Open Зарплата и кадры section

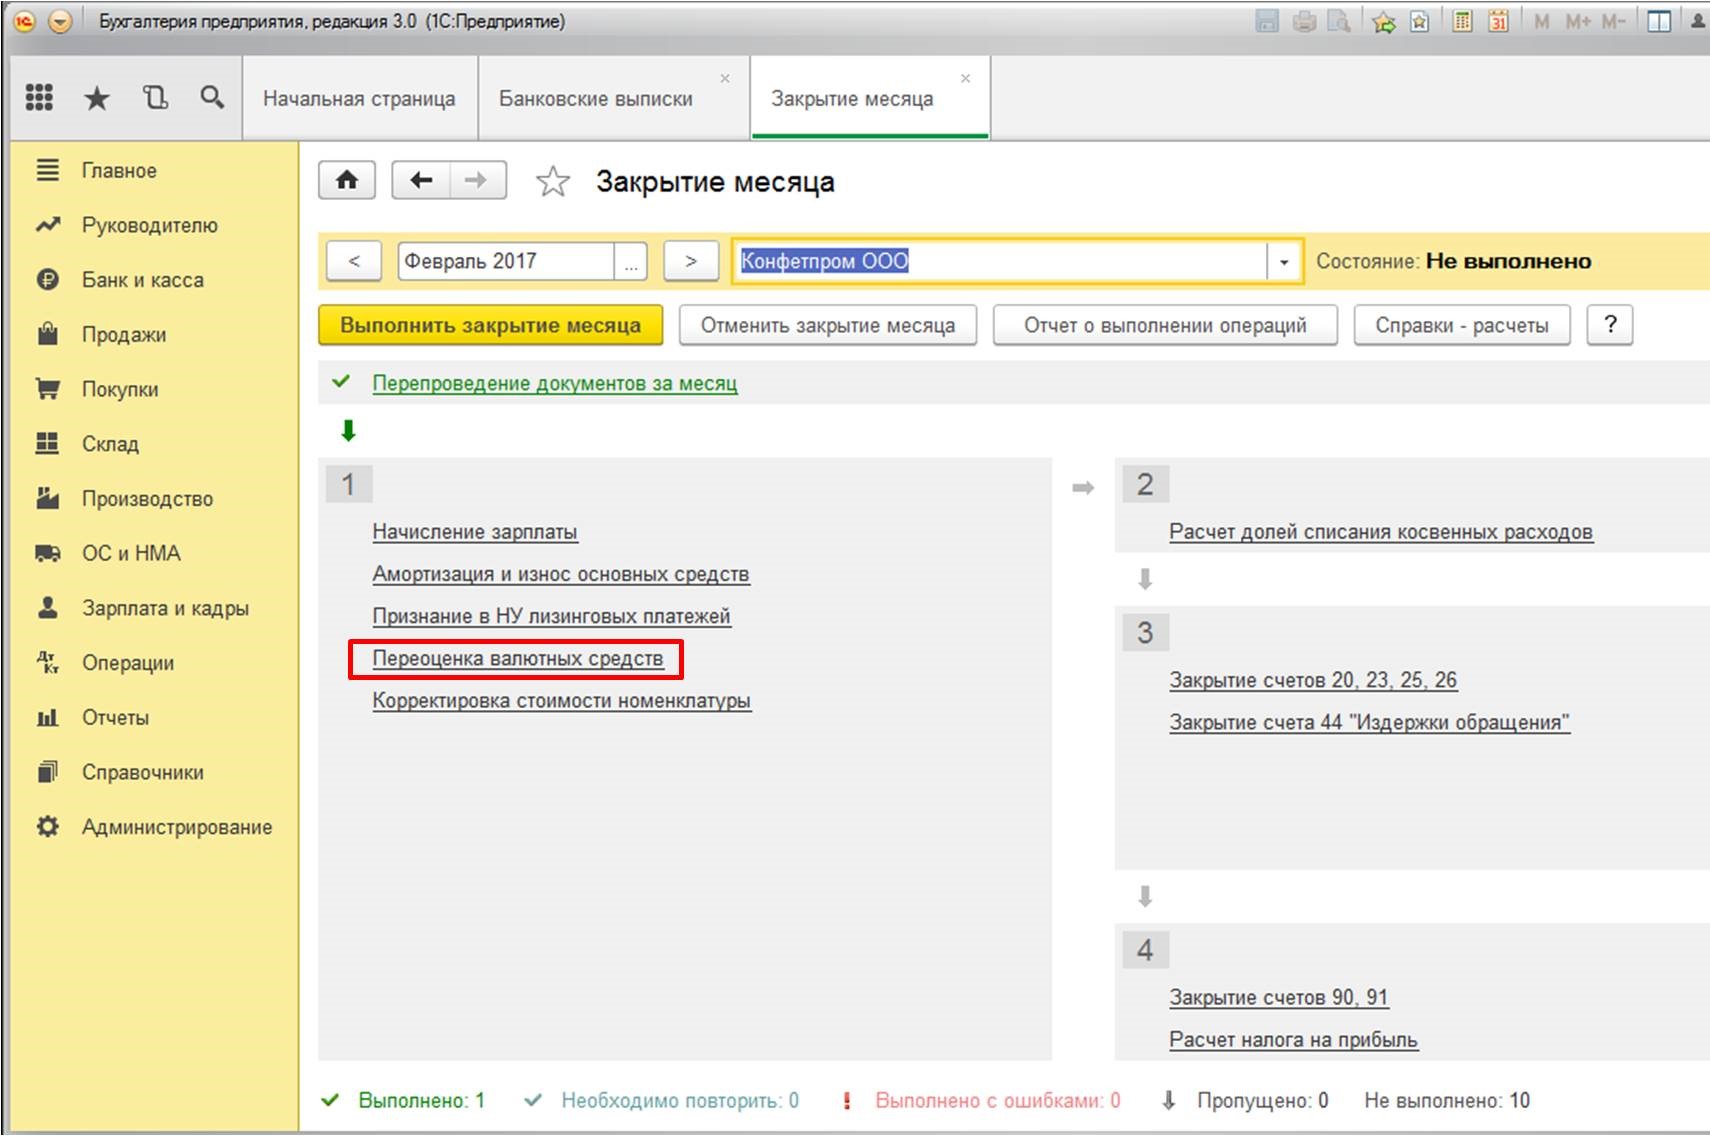click(165, 608)
